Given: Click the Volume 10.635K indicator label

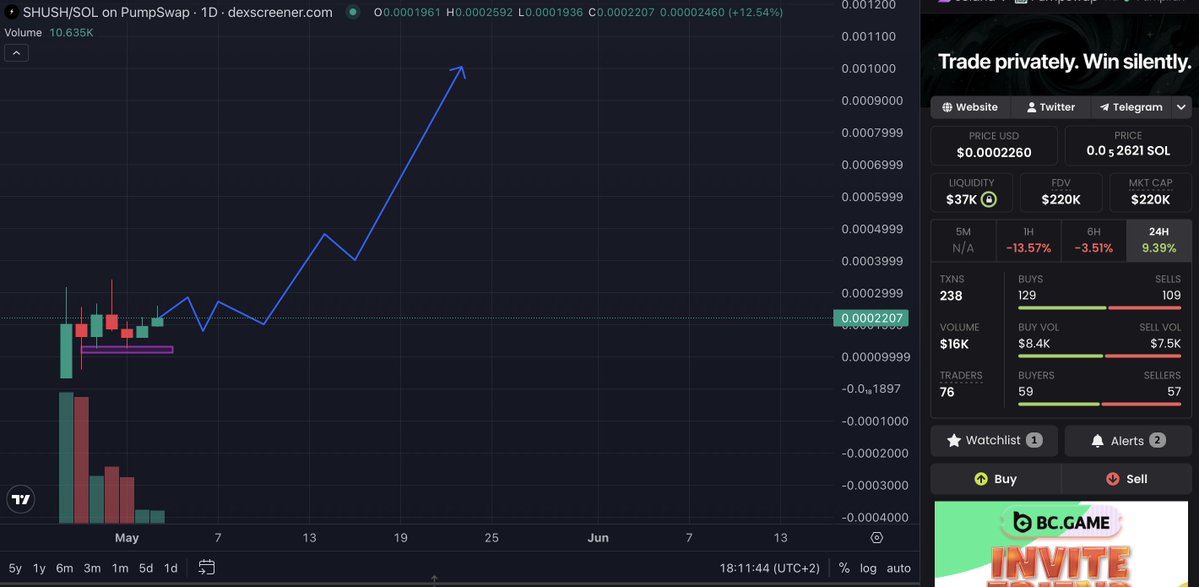Looking at the screenshot, I should click(x=49, y=33).
